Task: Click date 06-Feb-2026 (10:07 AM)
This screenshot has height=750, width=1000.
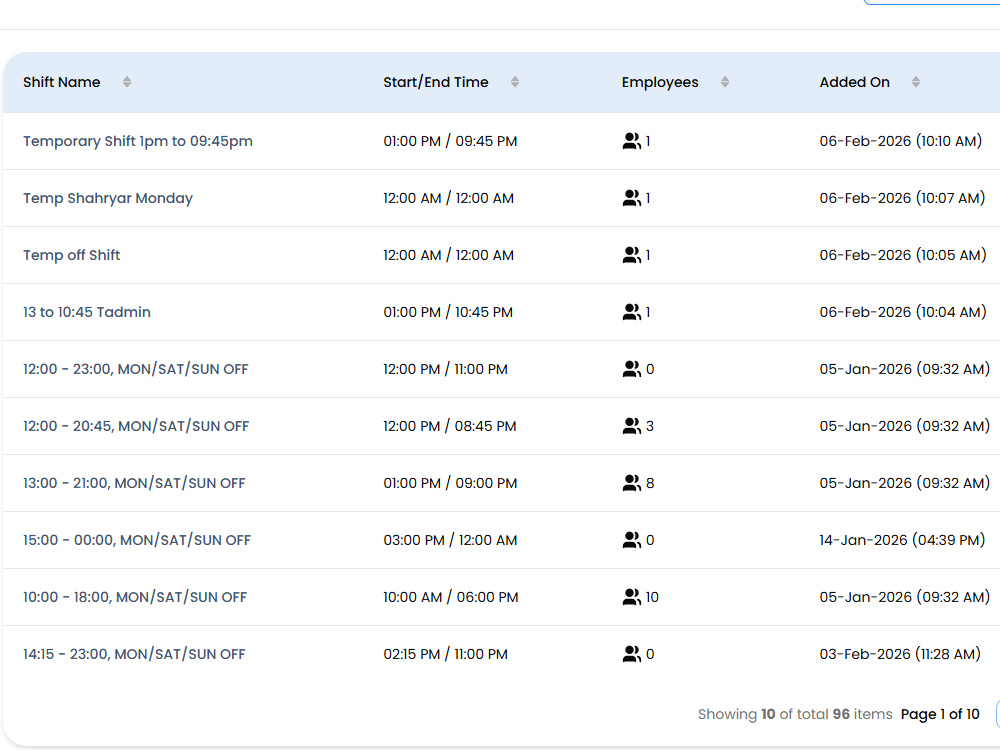Action: pyautogui.click(x=902, y=198)
